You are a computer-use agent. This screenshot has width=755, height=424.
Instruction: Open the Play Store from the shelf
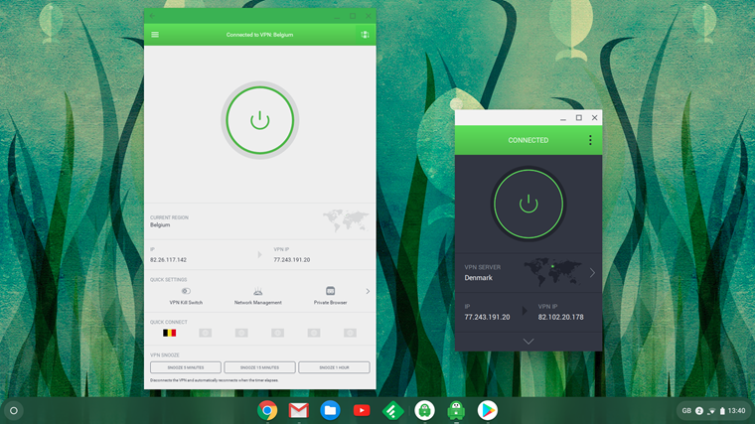coord(487,410)
